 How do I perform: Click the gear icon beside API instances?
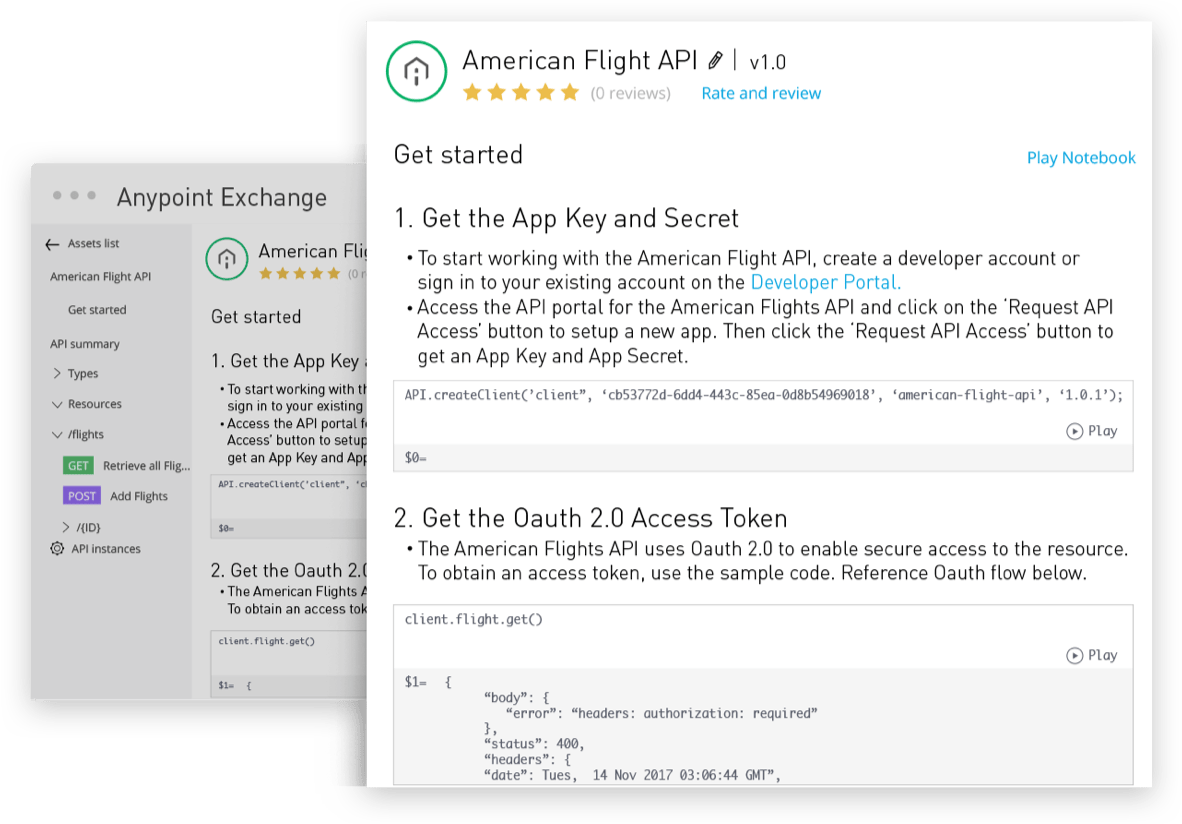coord(57,548)
